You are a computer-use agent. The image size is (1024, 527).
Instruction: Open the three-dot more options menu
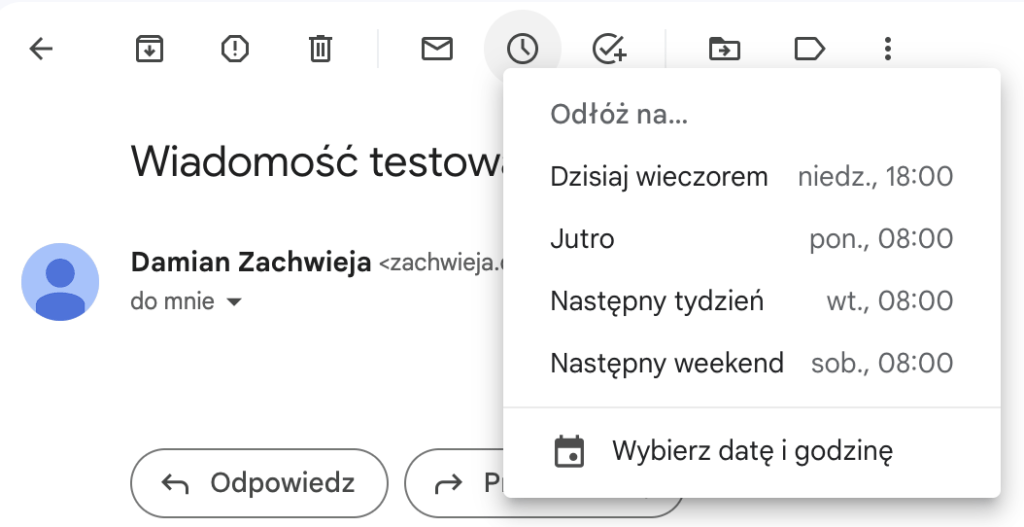tap(888, 49)
